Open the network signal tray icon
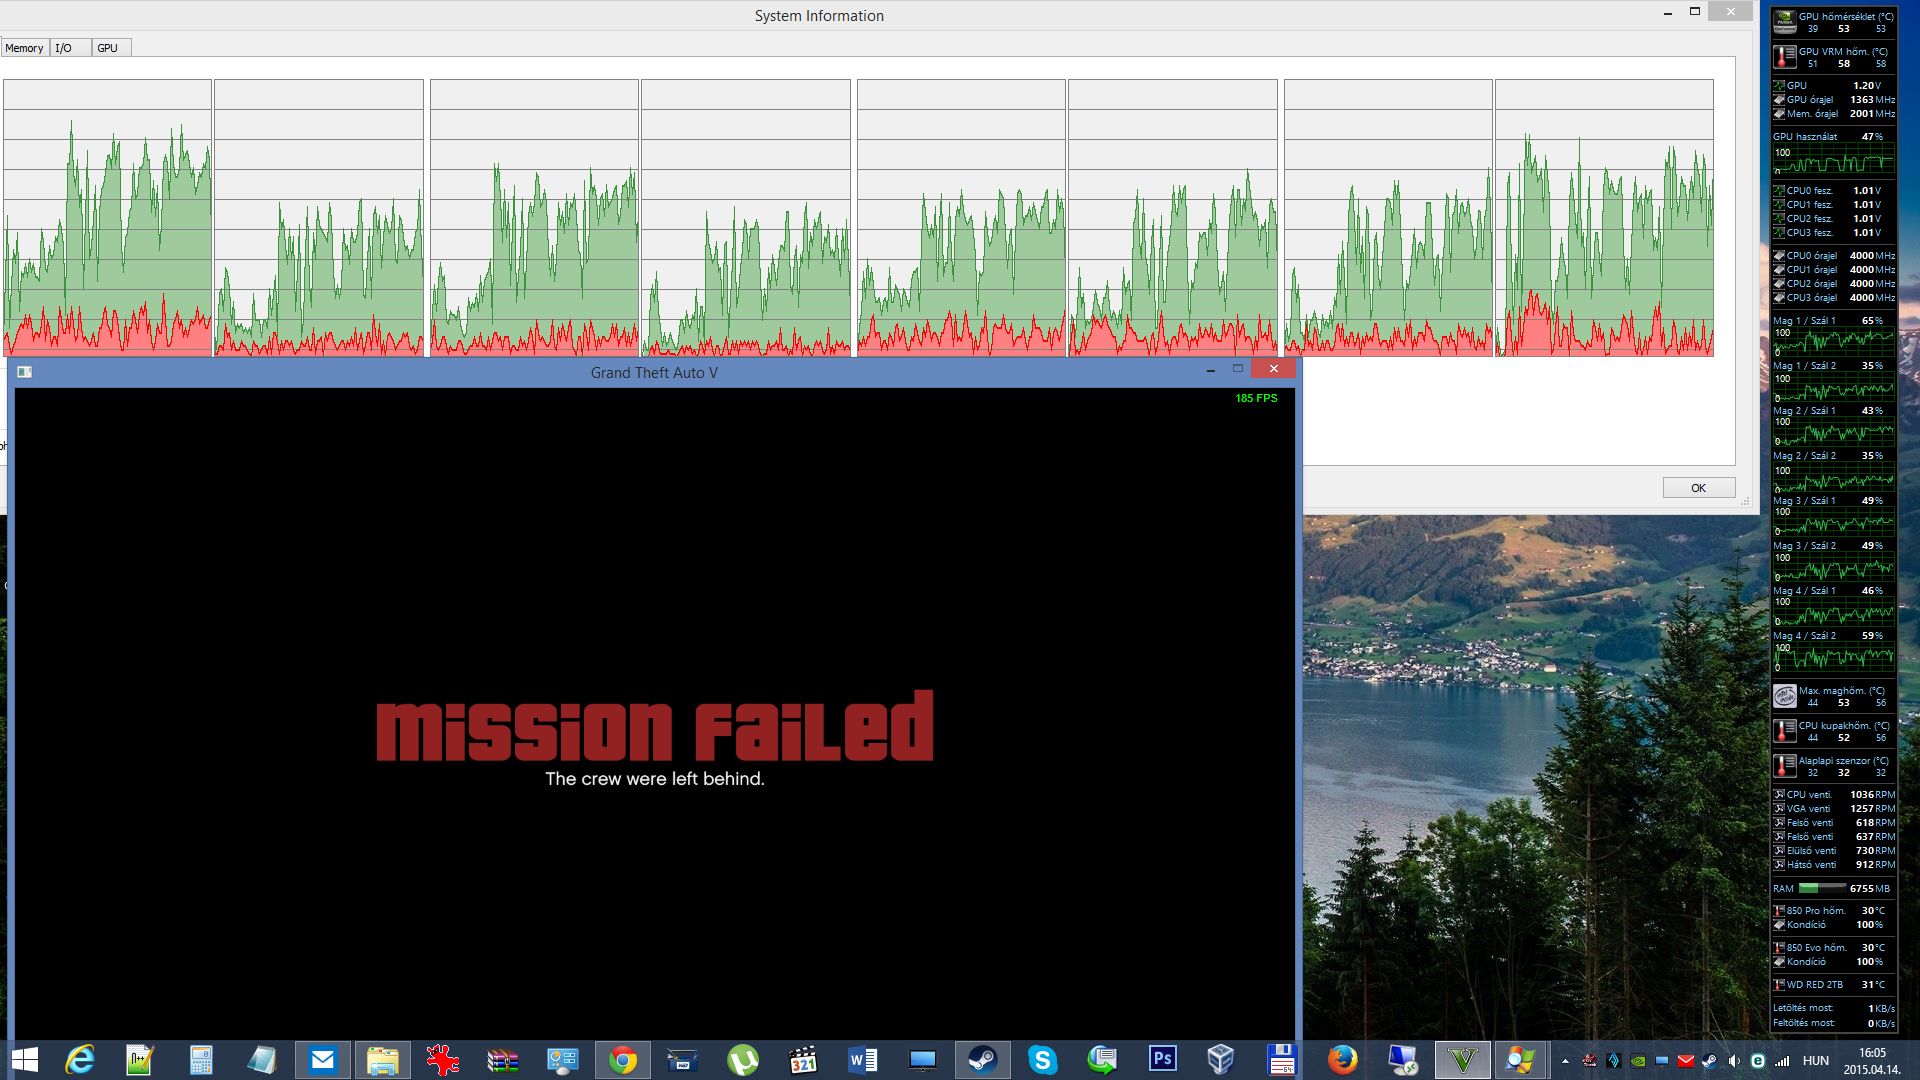This screenshot has height=1080, width=1920. pyautogui.click(x=1782, y=1061)
